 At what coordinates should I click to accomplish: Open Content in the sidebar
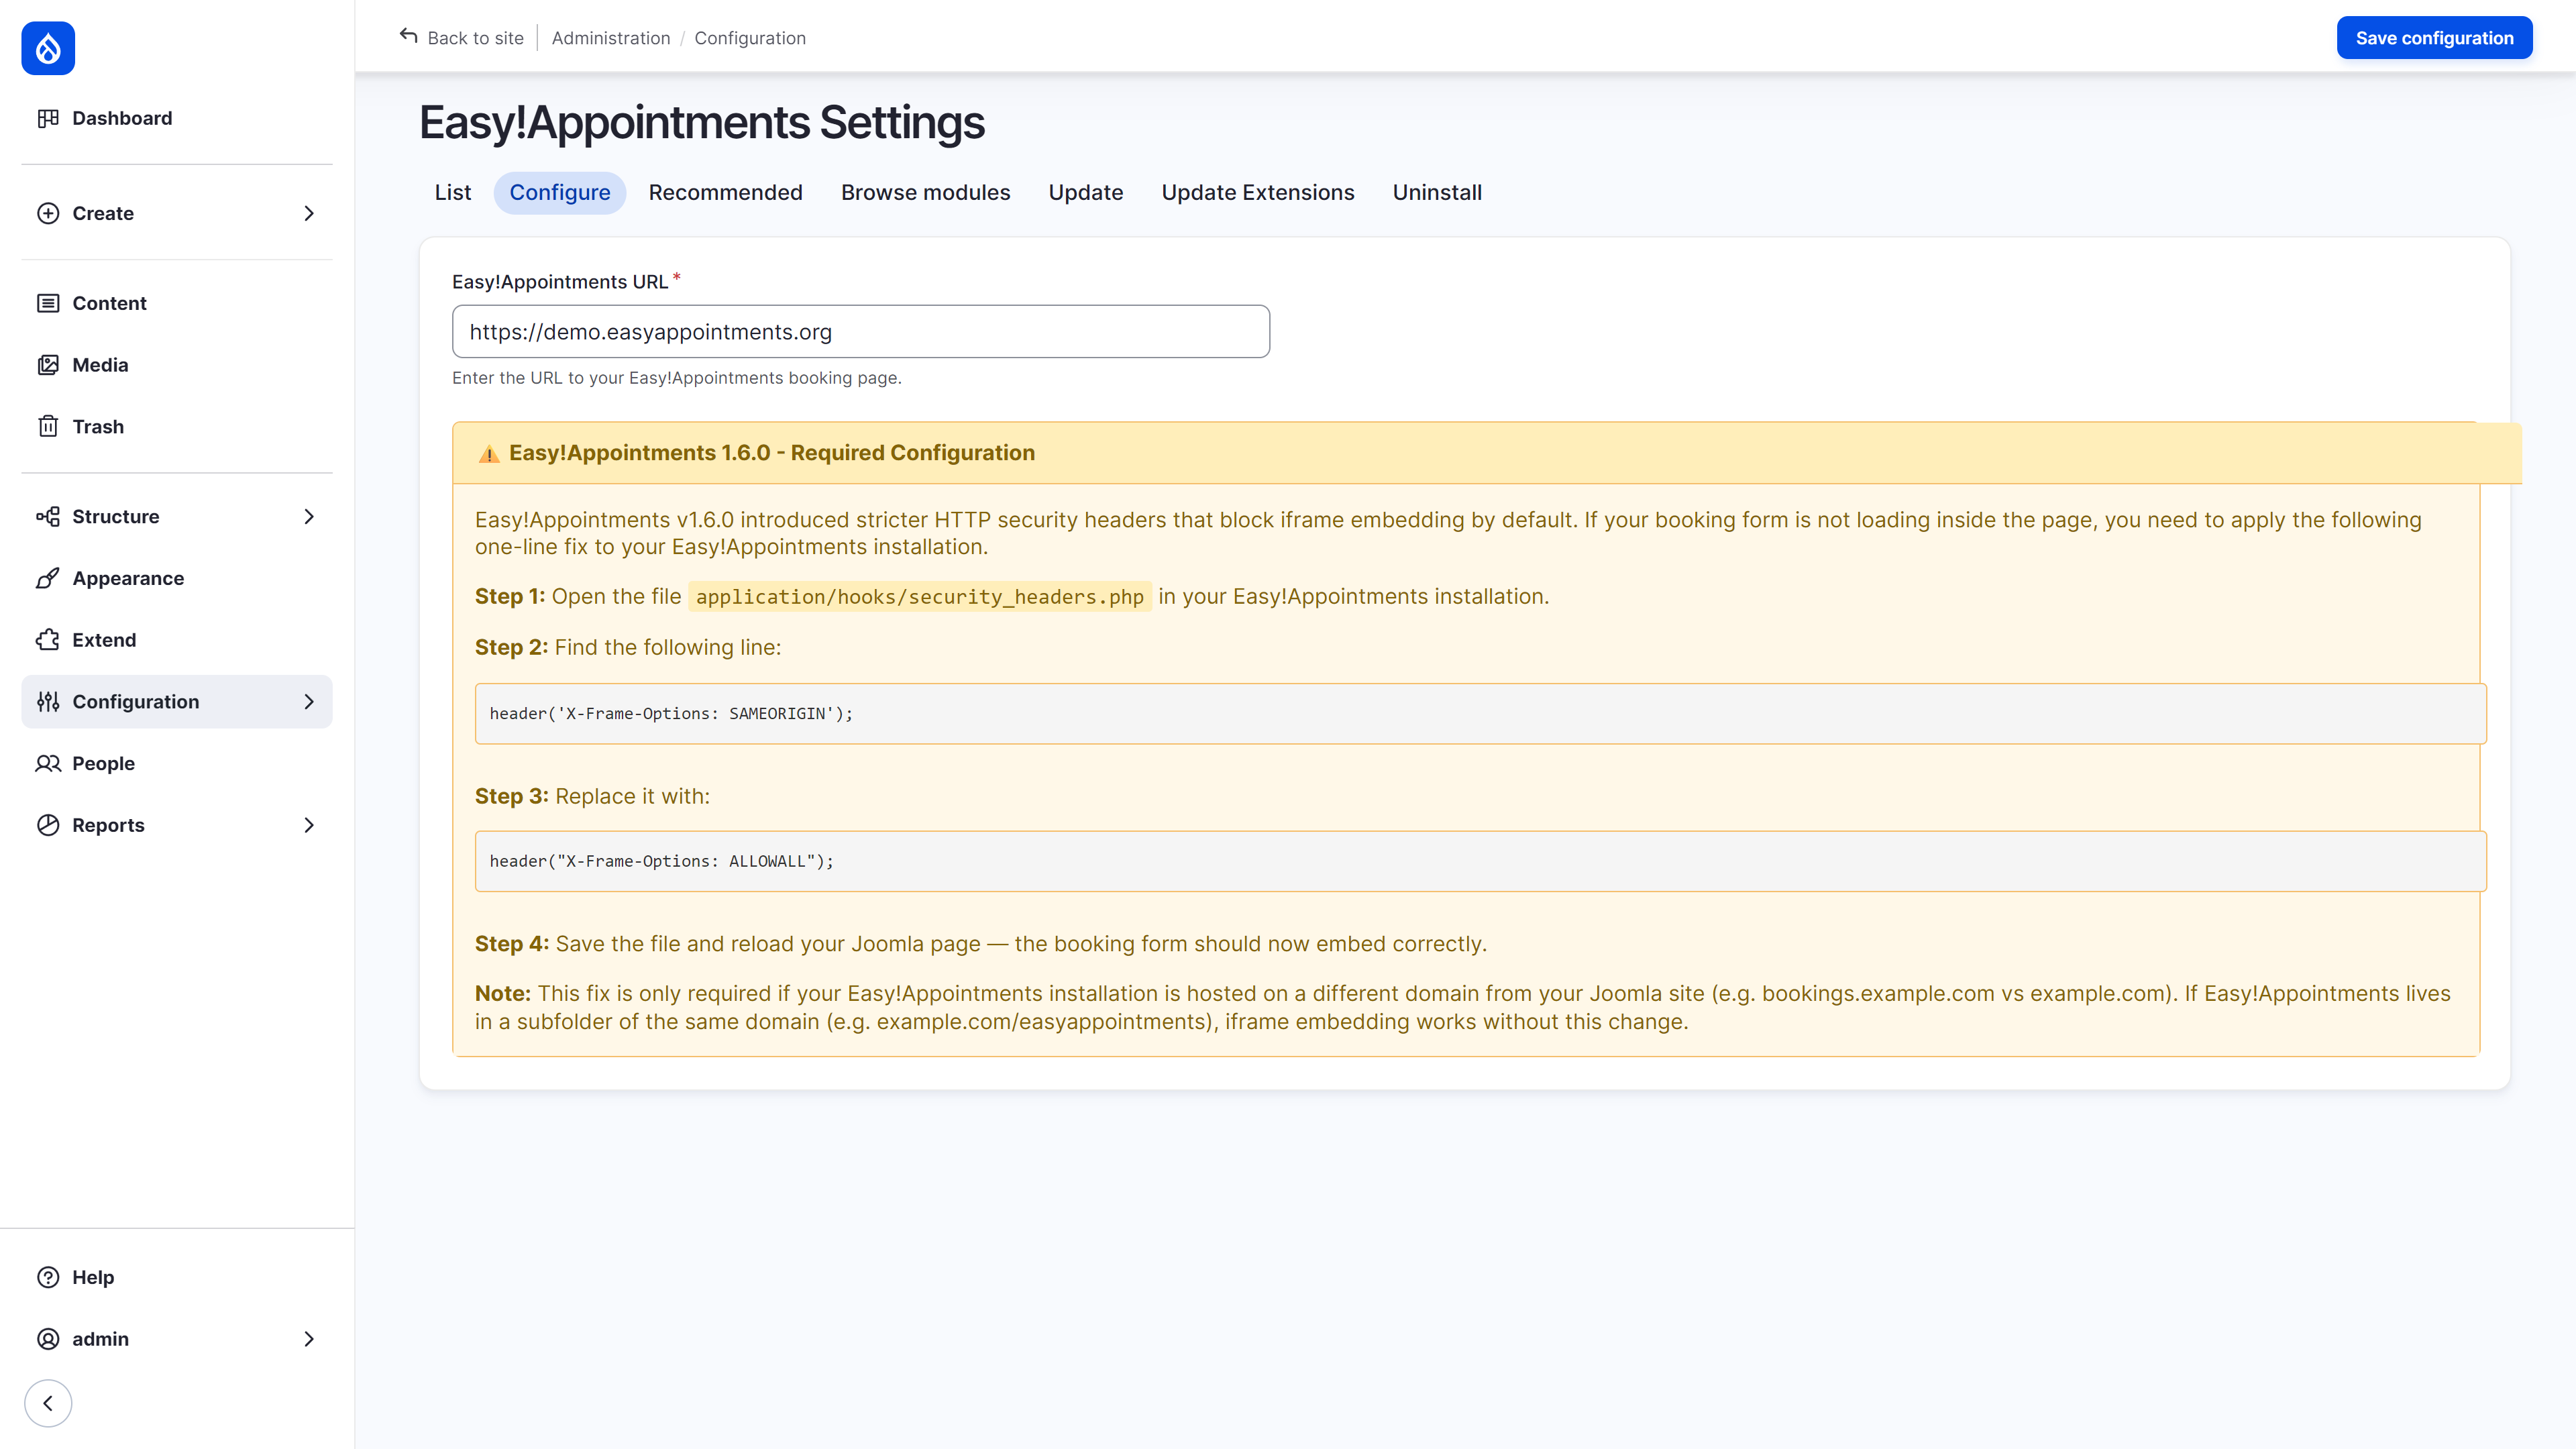click(x=177, y=303)
